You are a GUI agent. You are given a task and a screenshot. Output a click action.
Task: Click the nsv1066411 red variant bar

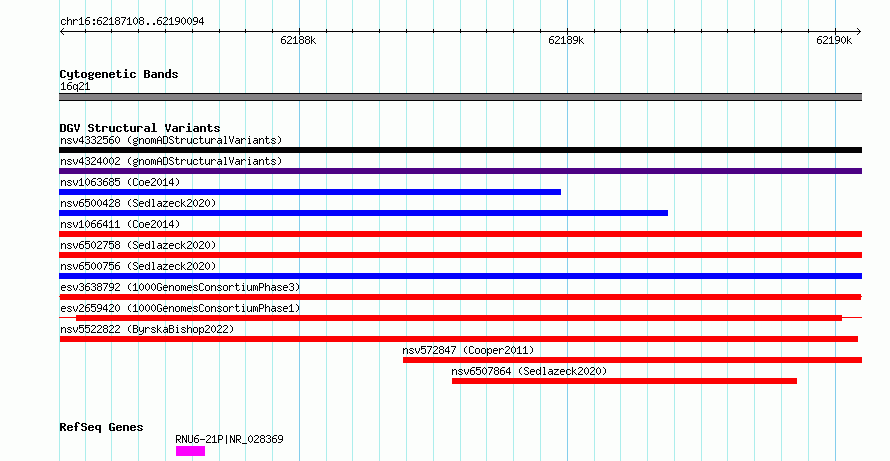460,234
